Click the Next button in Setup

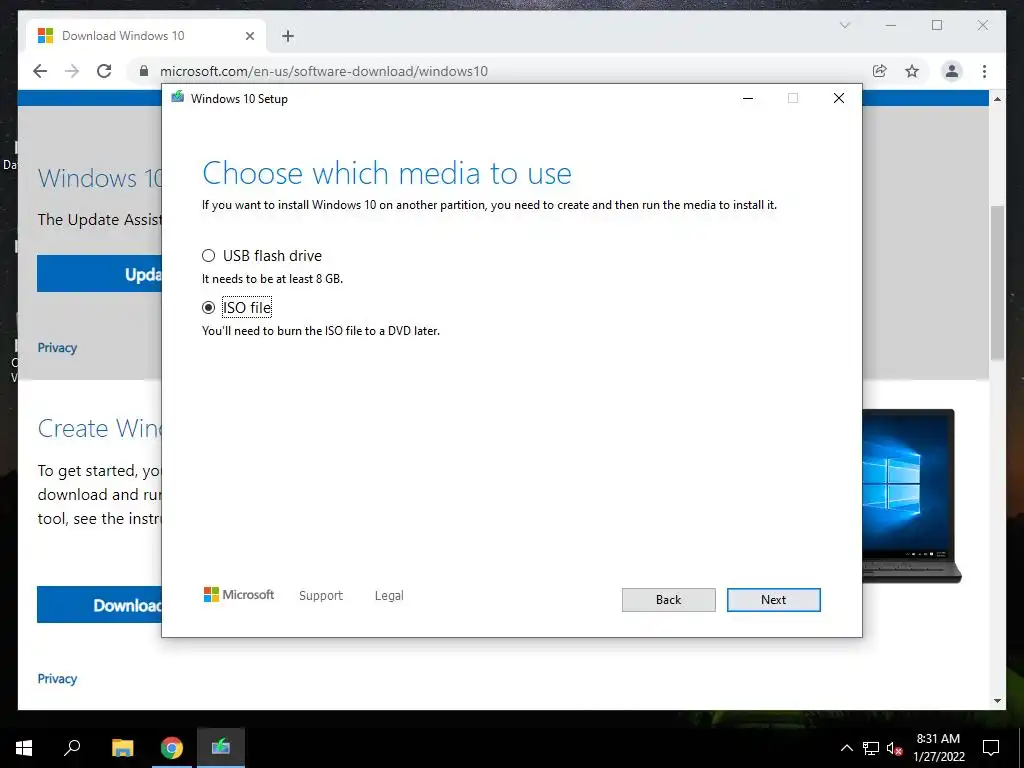[773, 600]
